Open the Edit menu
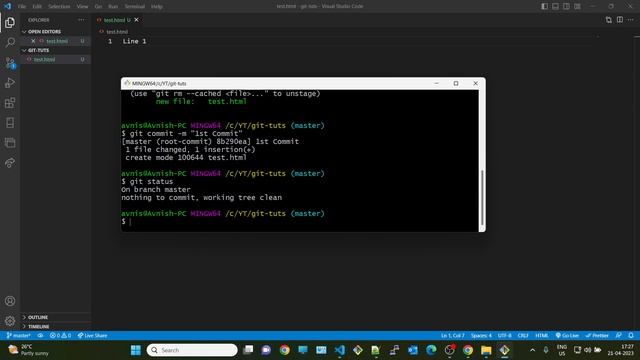This screenshot has height=360, width=640. [x=37, y=7]
